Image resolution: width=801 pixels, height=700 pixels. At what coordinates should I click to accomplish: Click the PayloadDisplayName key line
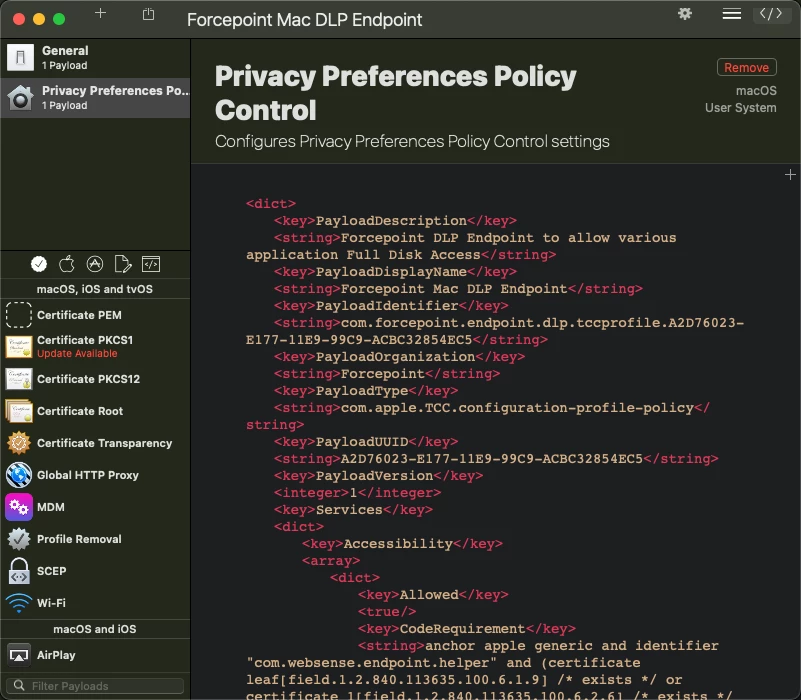[395, 272]
